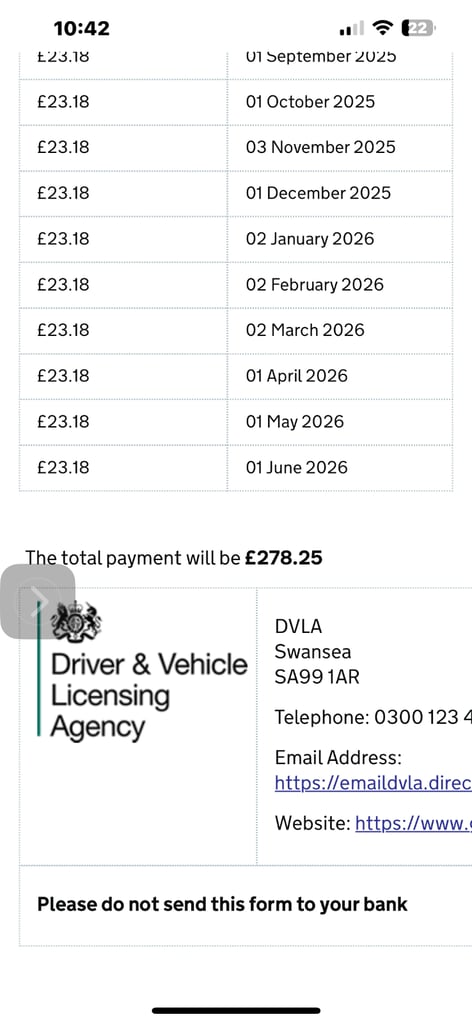
Task: Select the 02 January 2026 date cell
Action: click(339, 239)
